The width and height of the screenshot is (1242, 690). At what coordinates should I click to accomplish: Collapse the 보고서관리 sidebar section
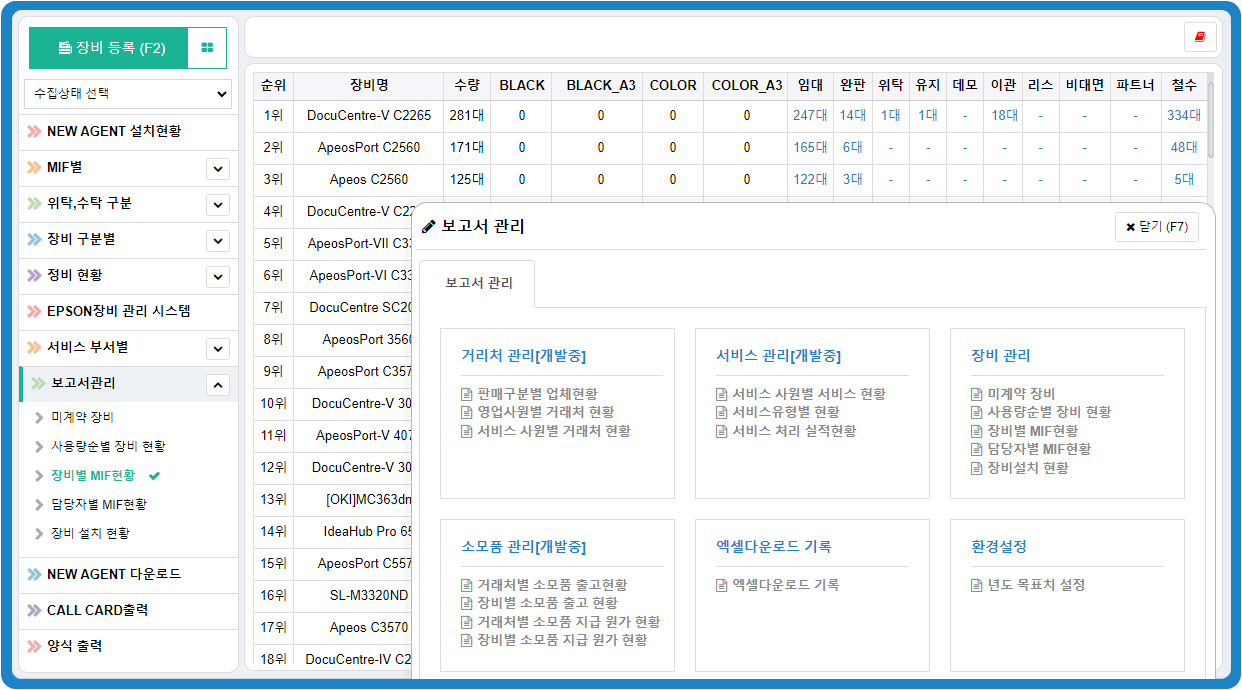[218, 385]
